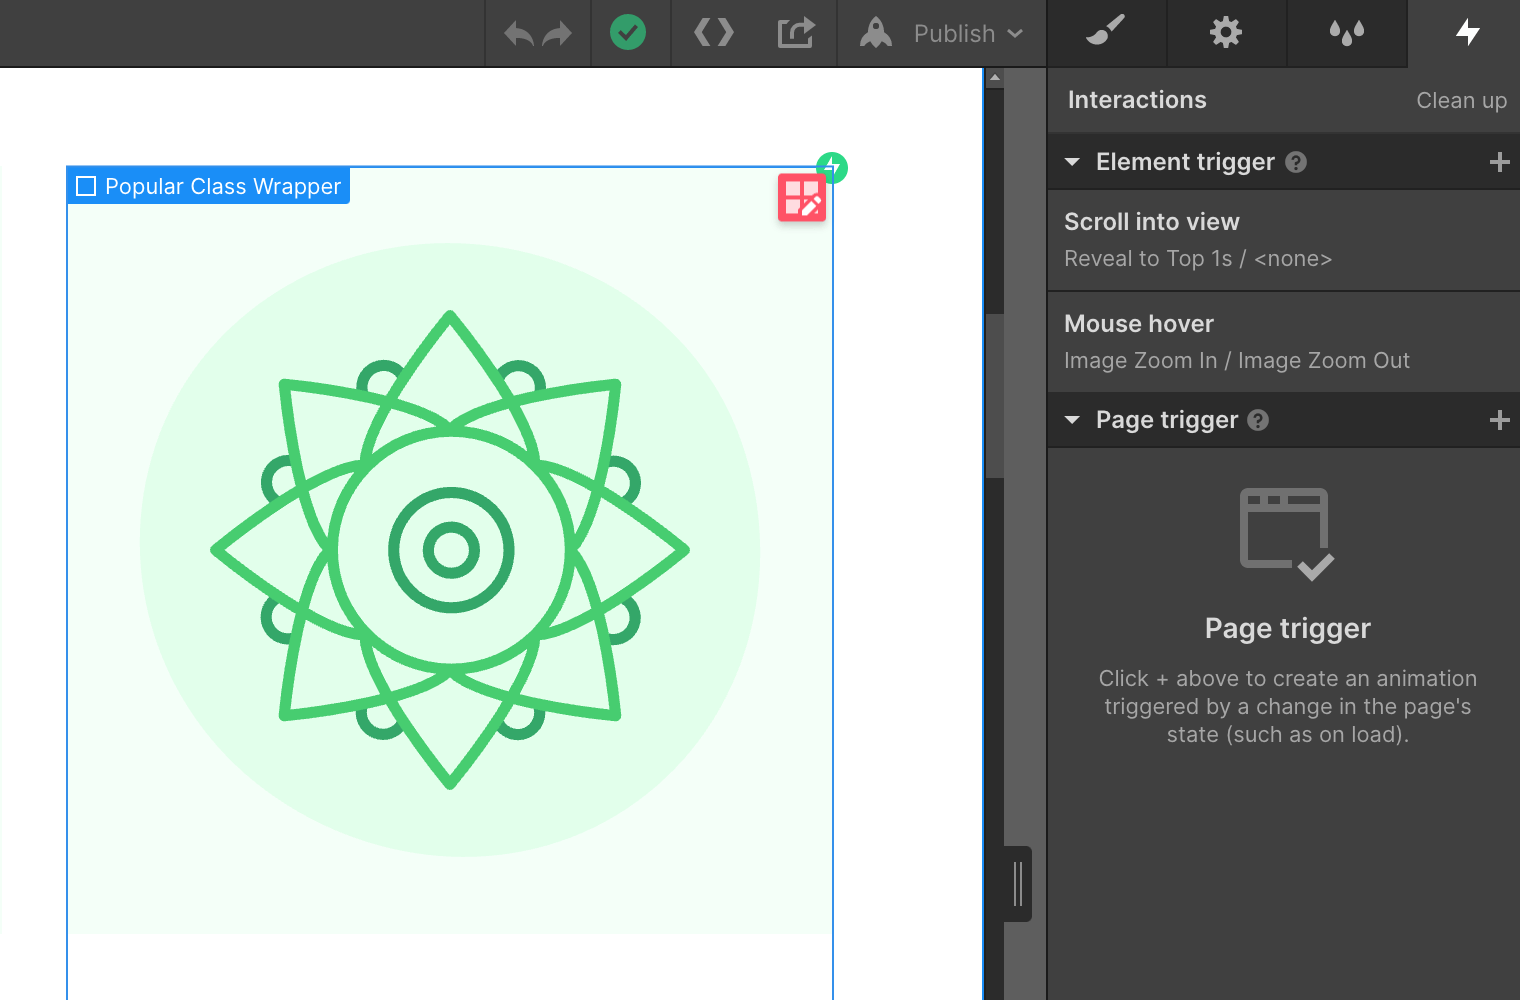Click the share export icon

pyautogui.click(x=796, y=33)
